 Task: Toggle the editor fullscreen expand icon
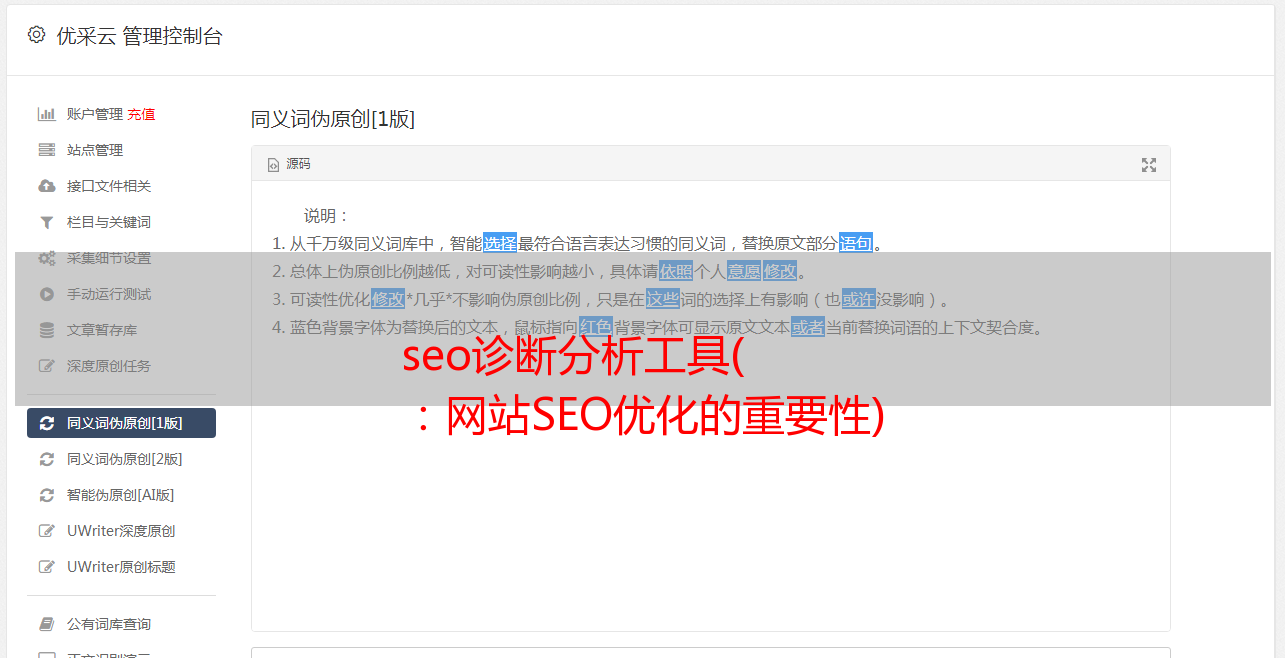click(1149, 165)
